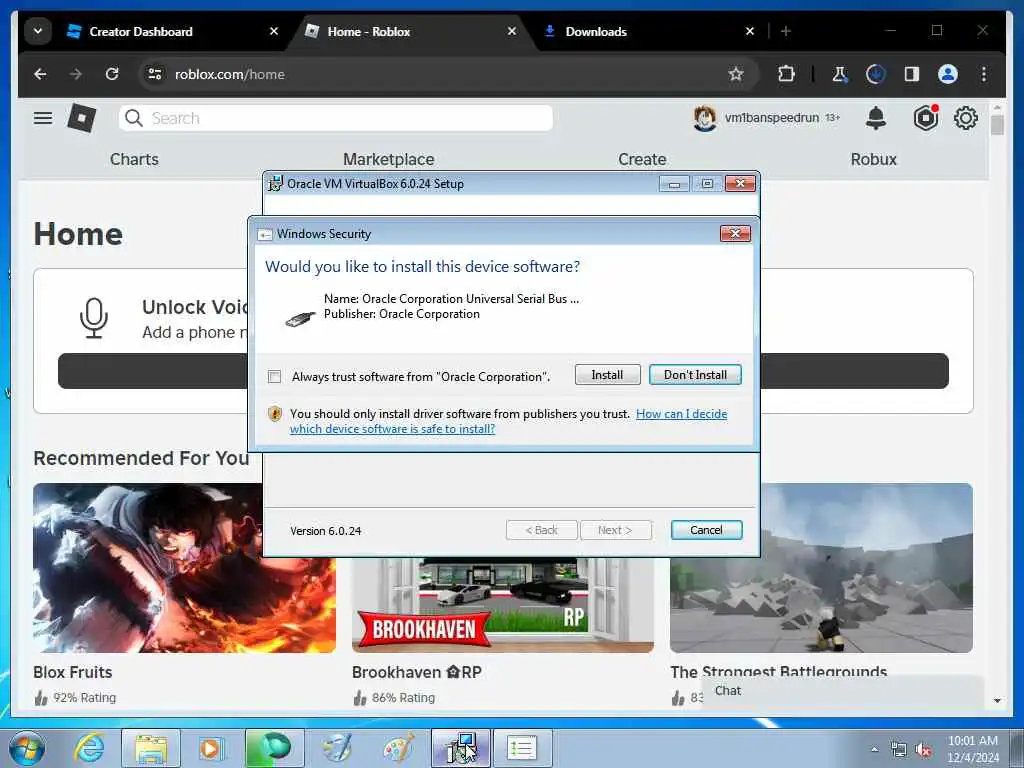Bookmark this page with the star
1024x768 pixels.
(x=736, y=74)
